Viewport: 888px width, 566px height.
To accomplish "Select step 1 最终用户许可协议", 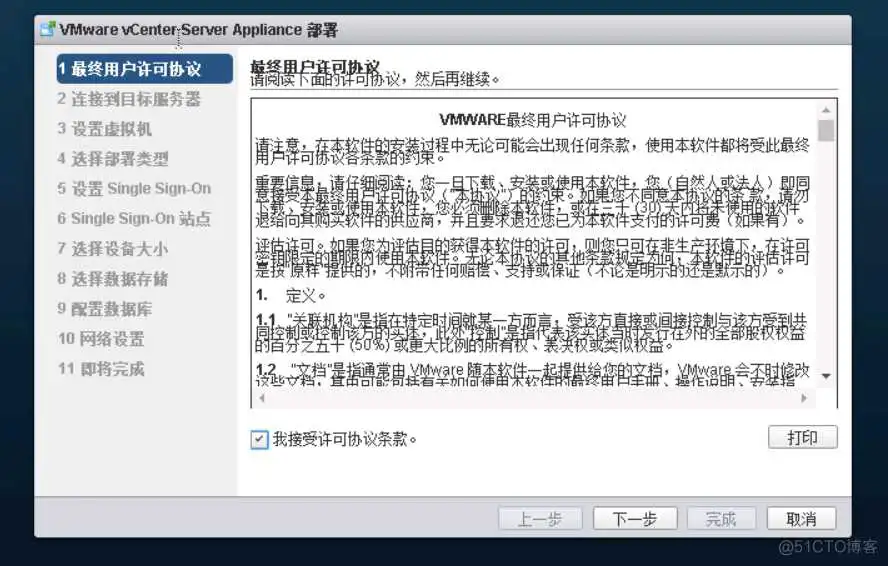I will 144,69.
